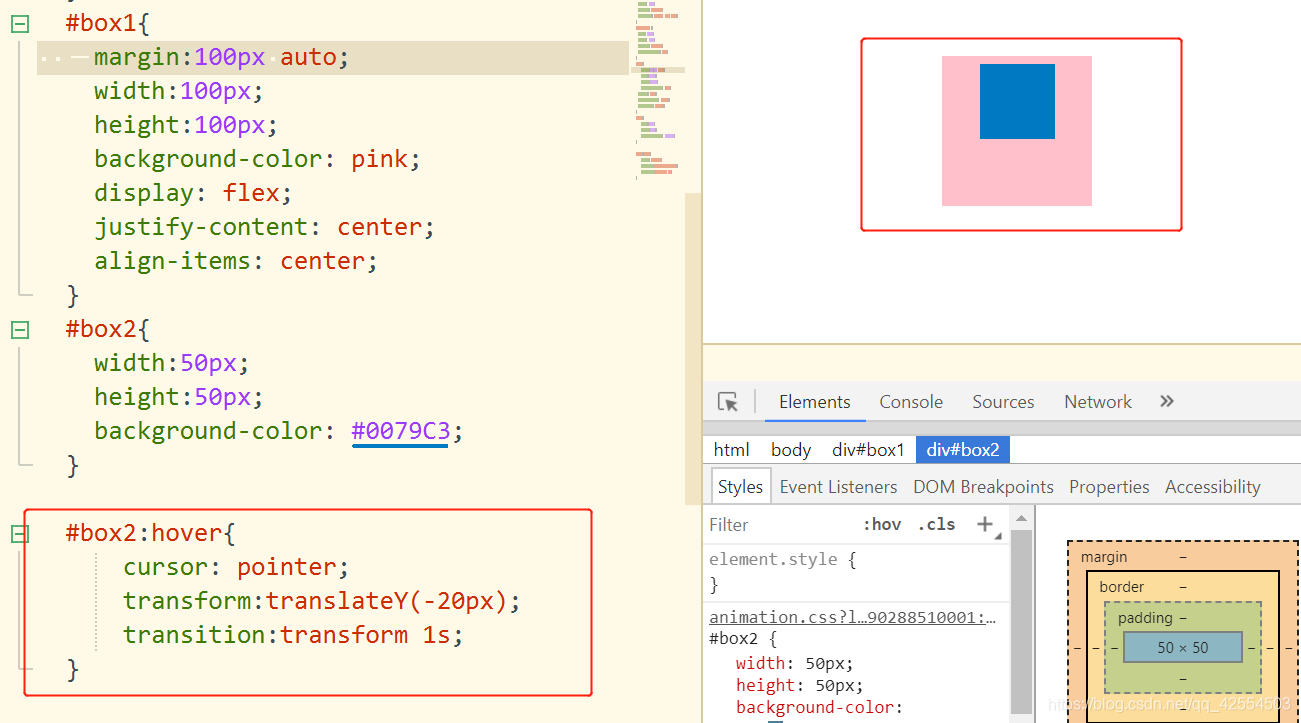Select div#box2 in the breadcrumb
The width and height of the screenshot is (1301, 723).
click(x=963, y=450)
